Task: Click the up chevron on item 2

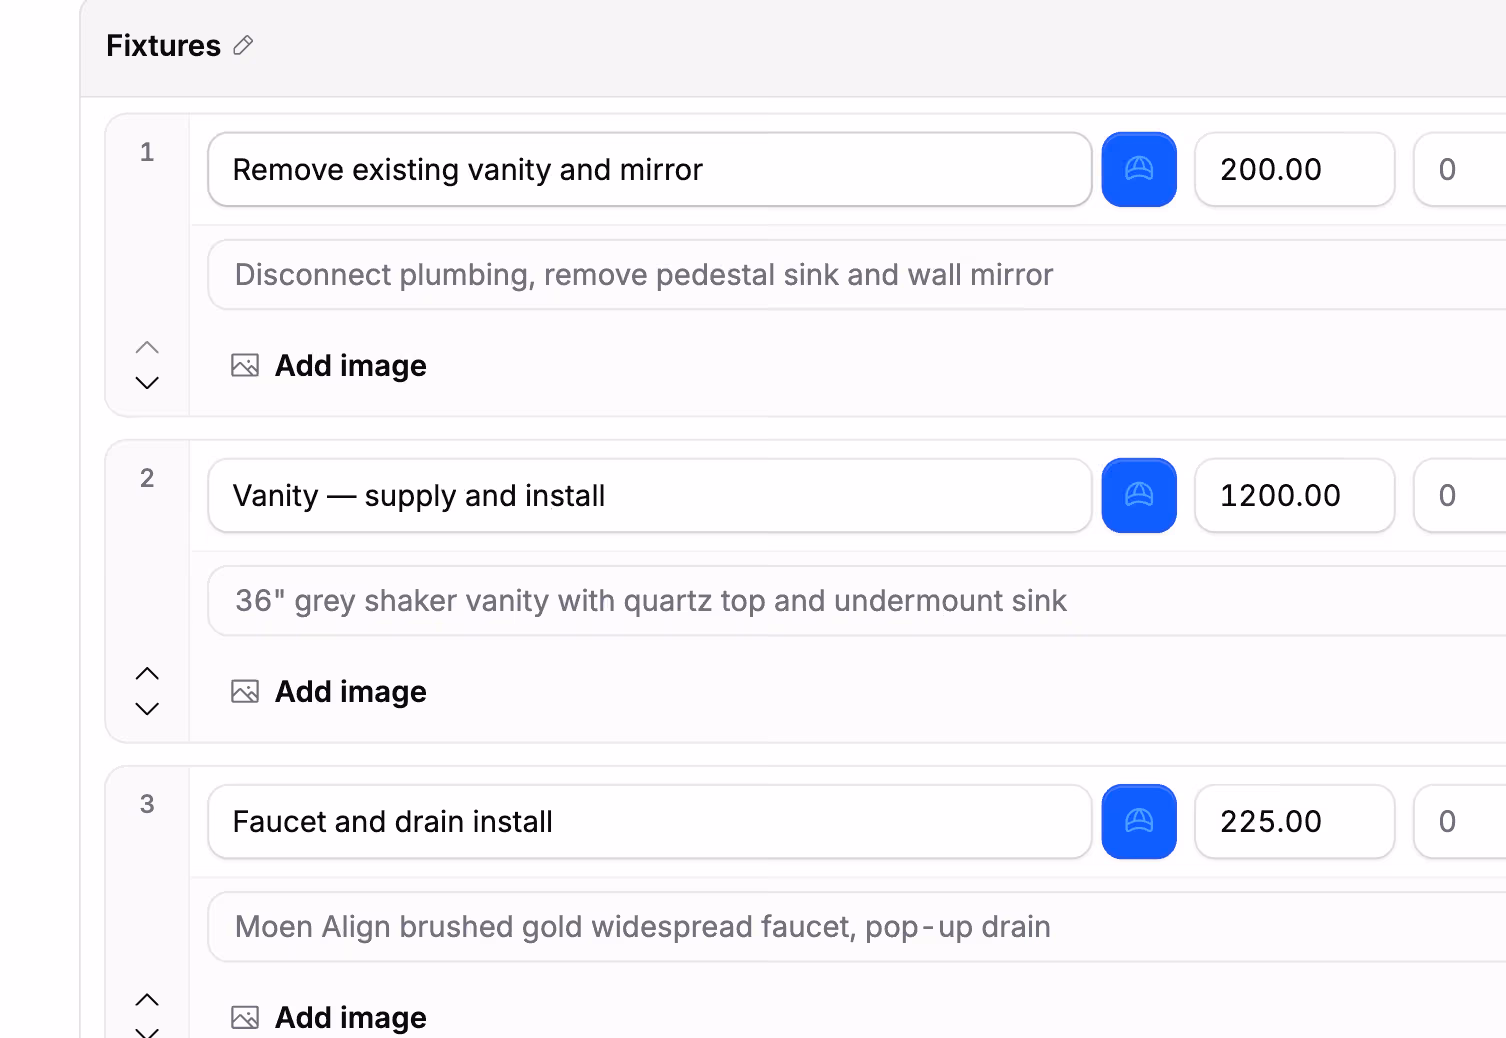Action: pyautogui.click(x=147, y=673)
